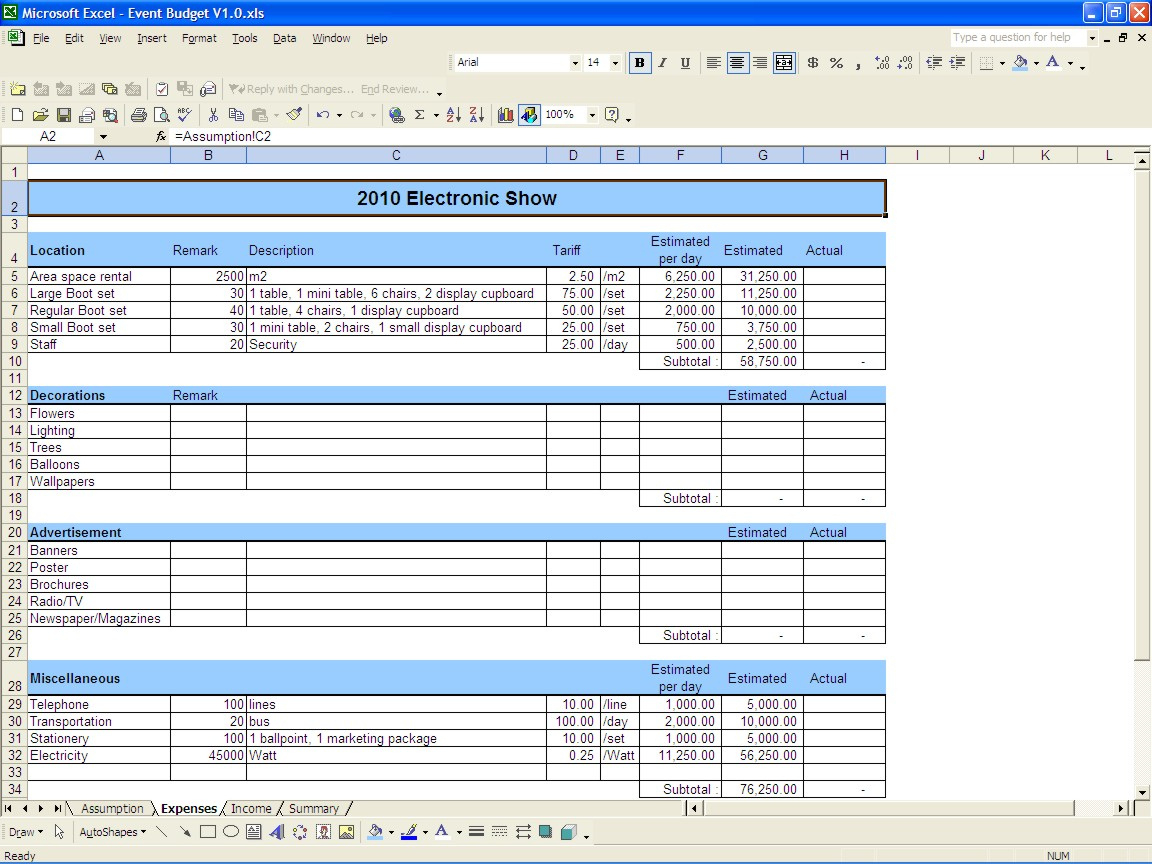Switch to the Income sheet tab

[251, 808]
